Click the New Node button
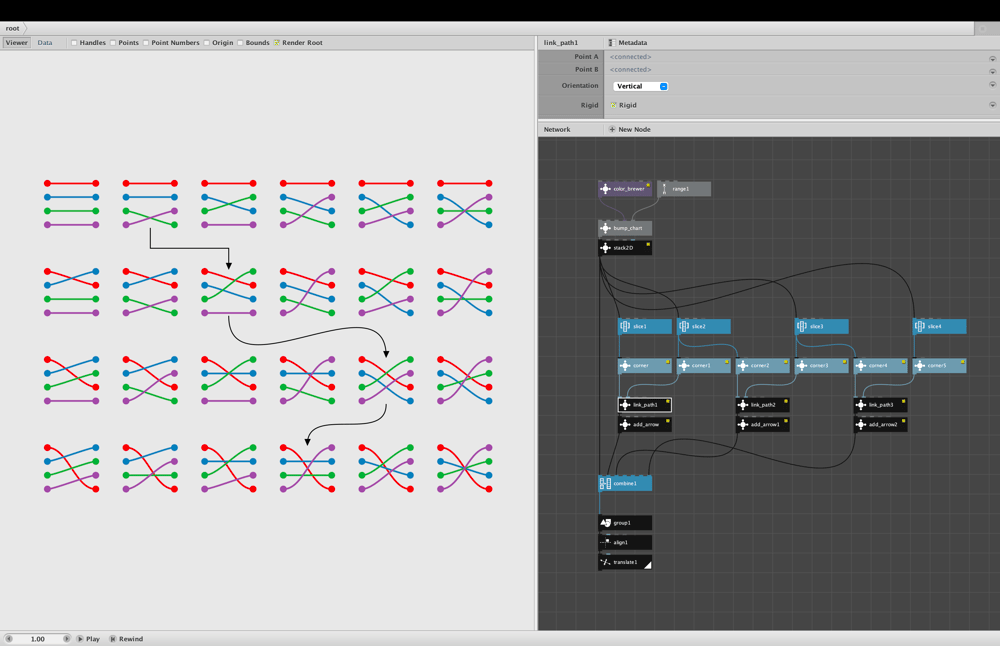 pyautogui.click(x=629, y=129)
